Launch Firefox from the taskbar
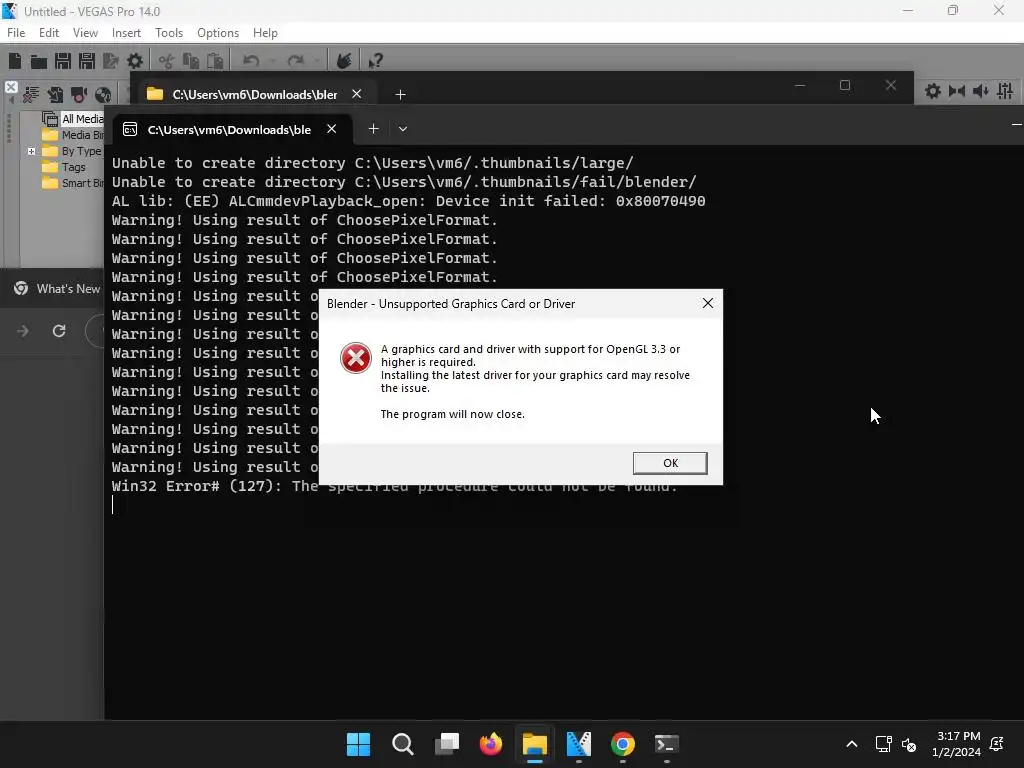1024x768 pixels. (x=490, y=744)
